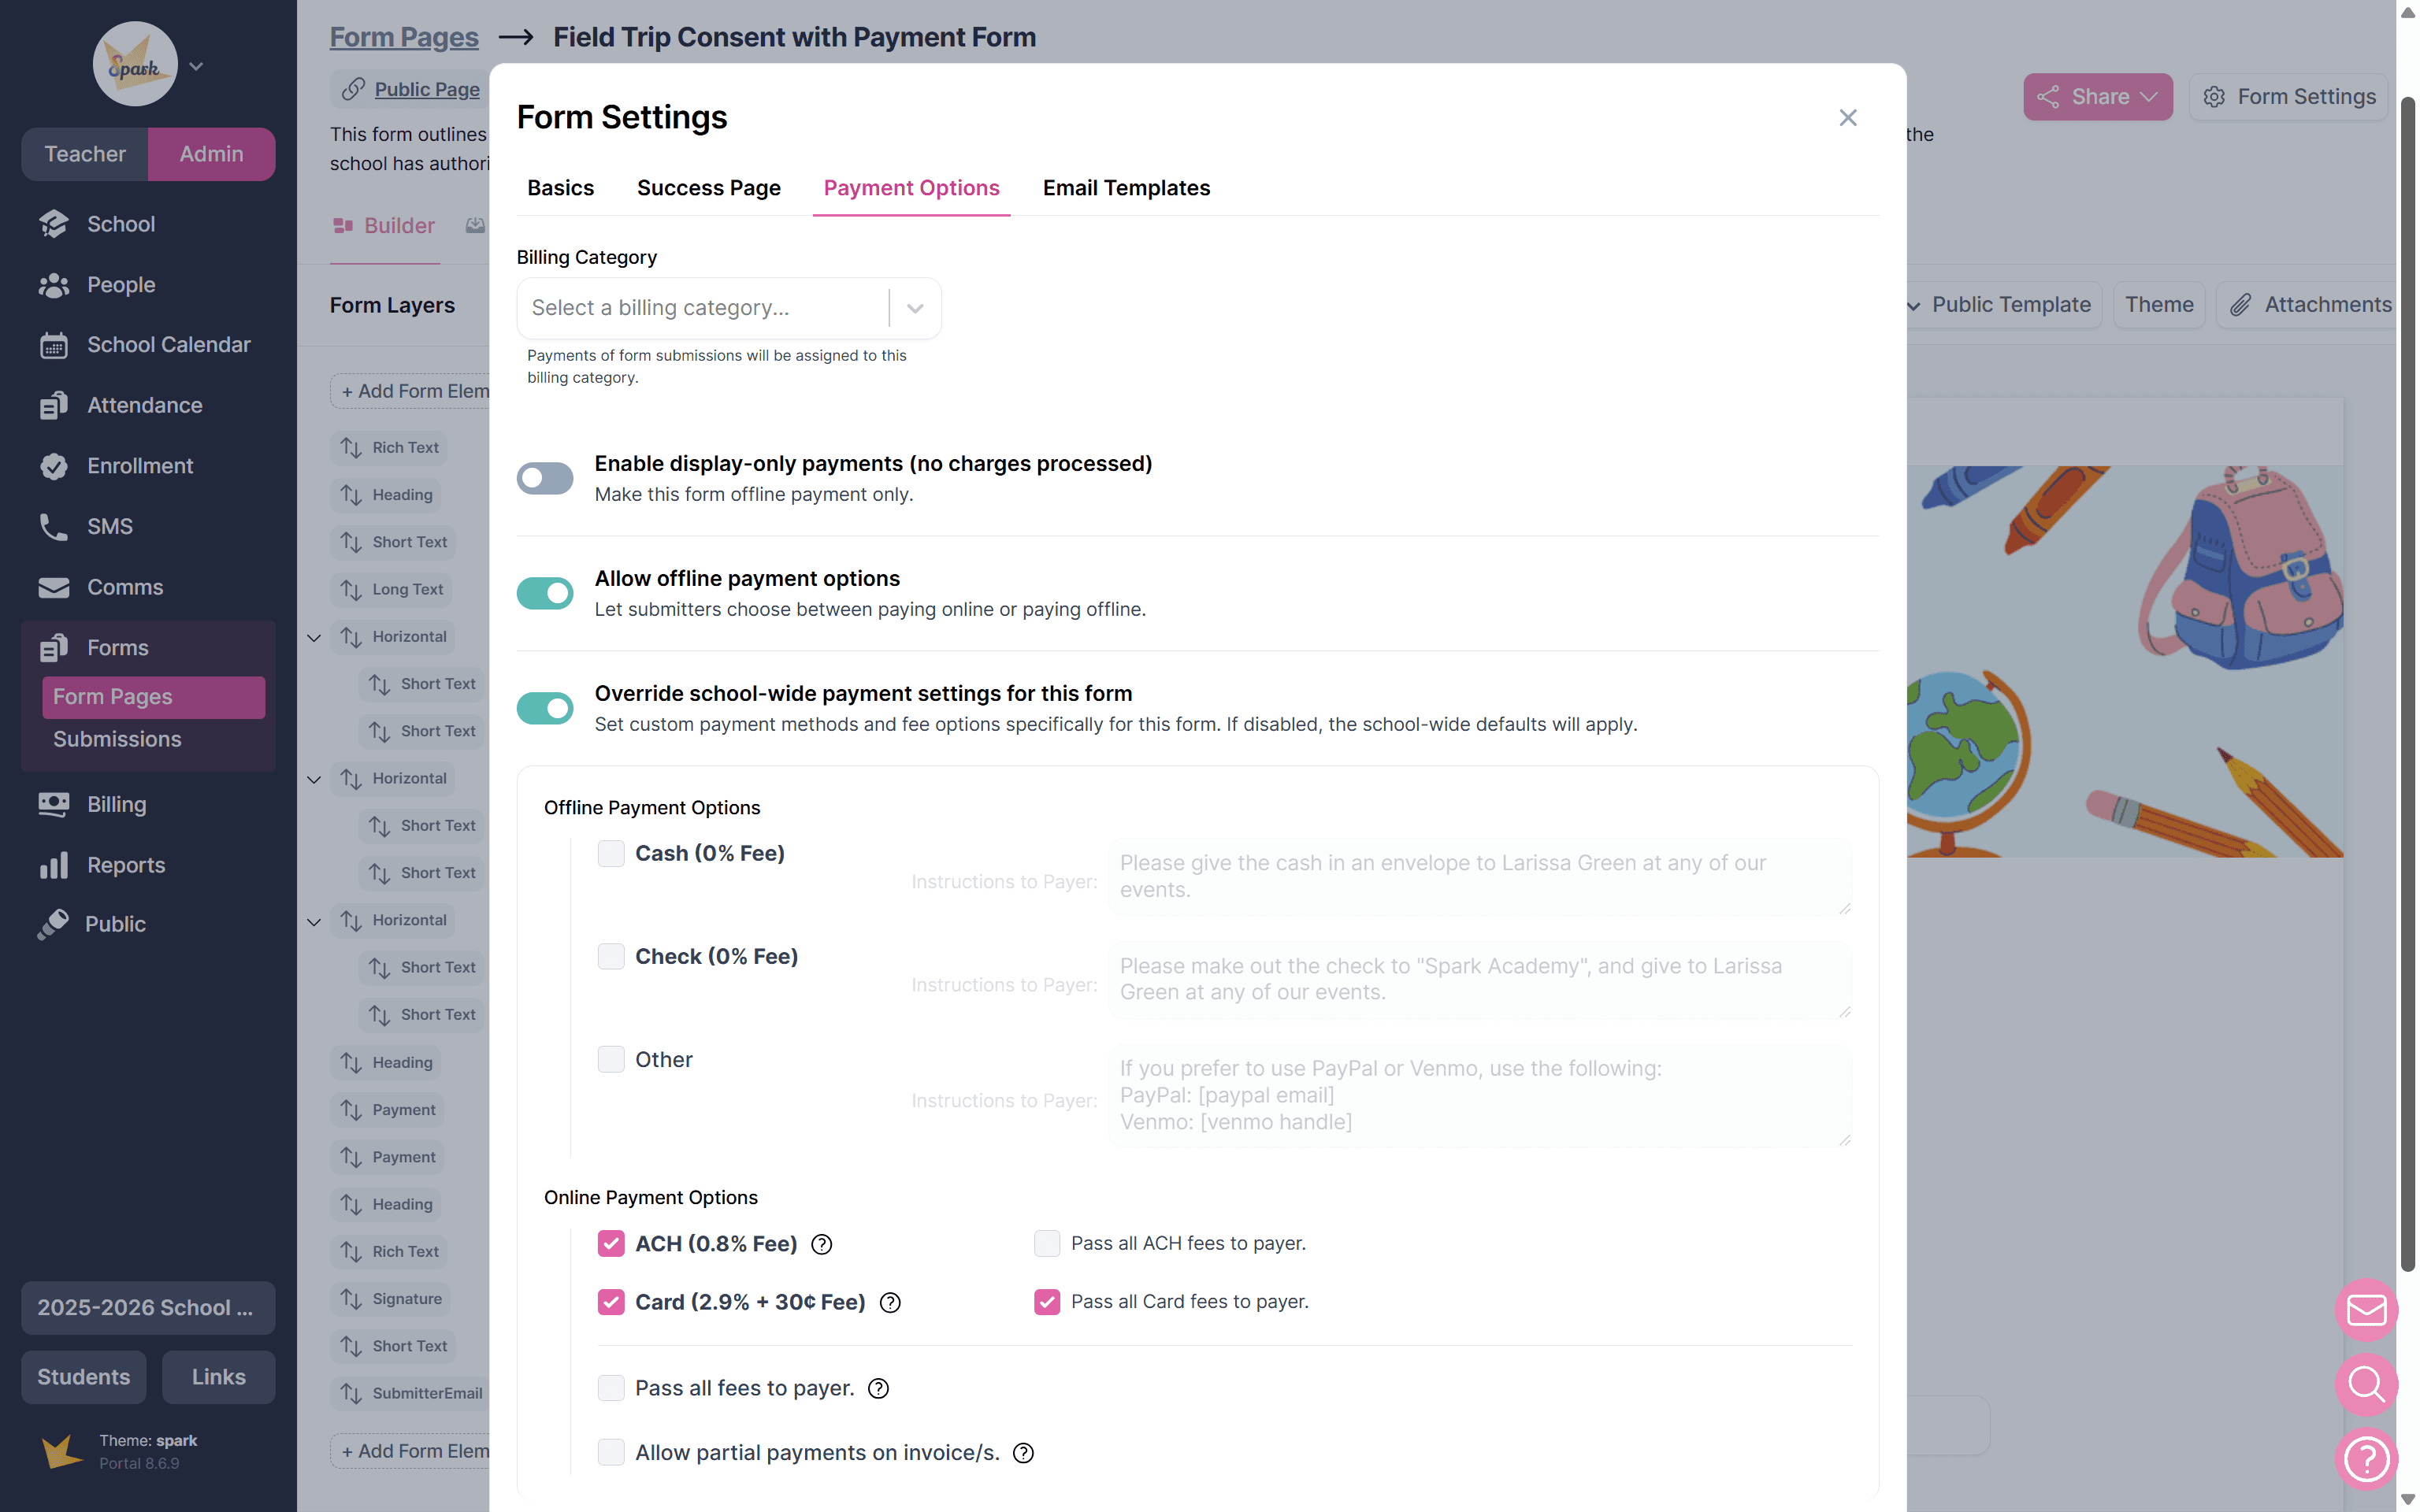The image size is (2420, 1512).
Task: Open the pink mail floating button
Action: (x=2366, y=1310)
